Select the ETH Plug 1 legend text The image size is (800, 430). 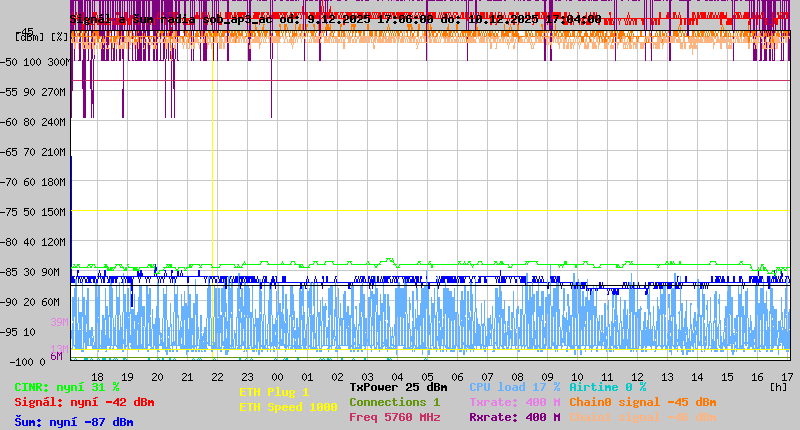pyautogui.click(x=274, y=392)
